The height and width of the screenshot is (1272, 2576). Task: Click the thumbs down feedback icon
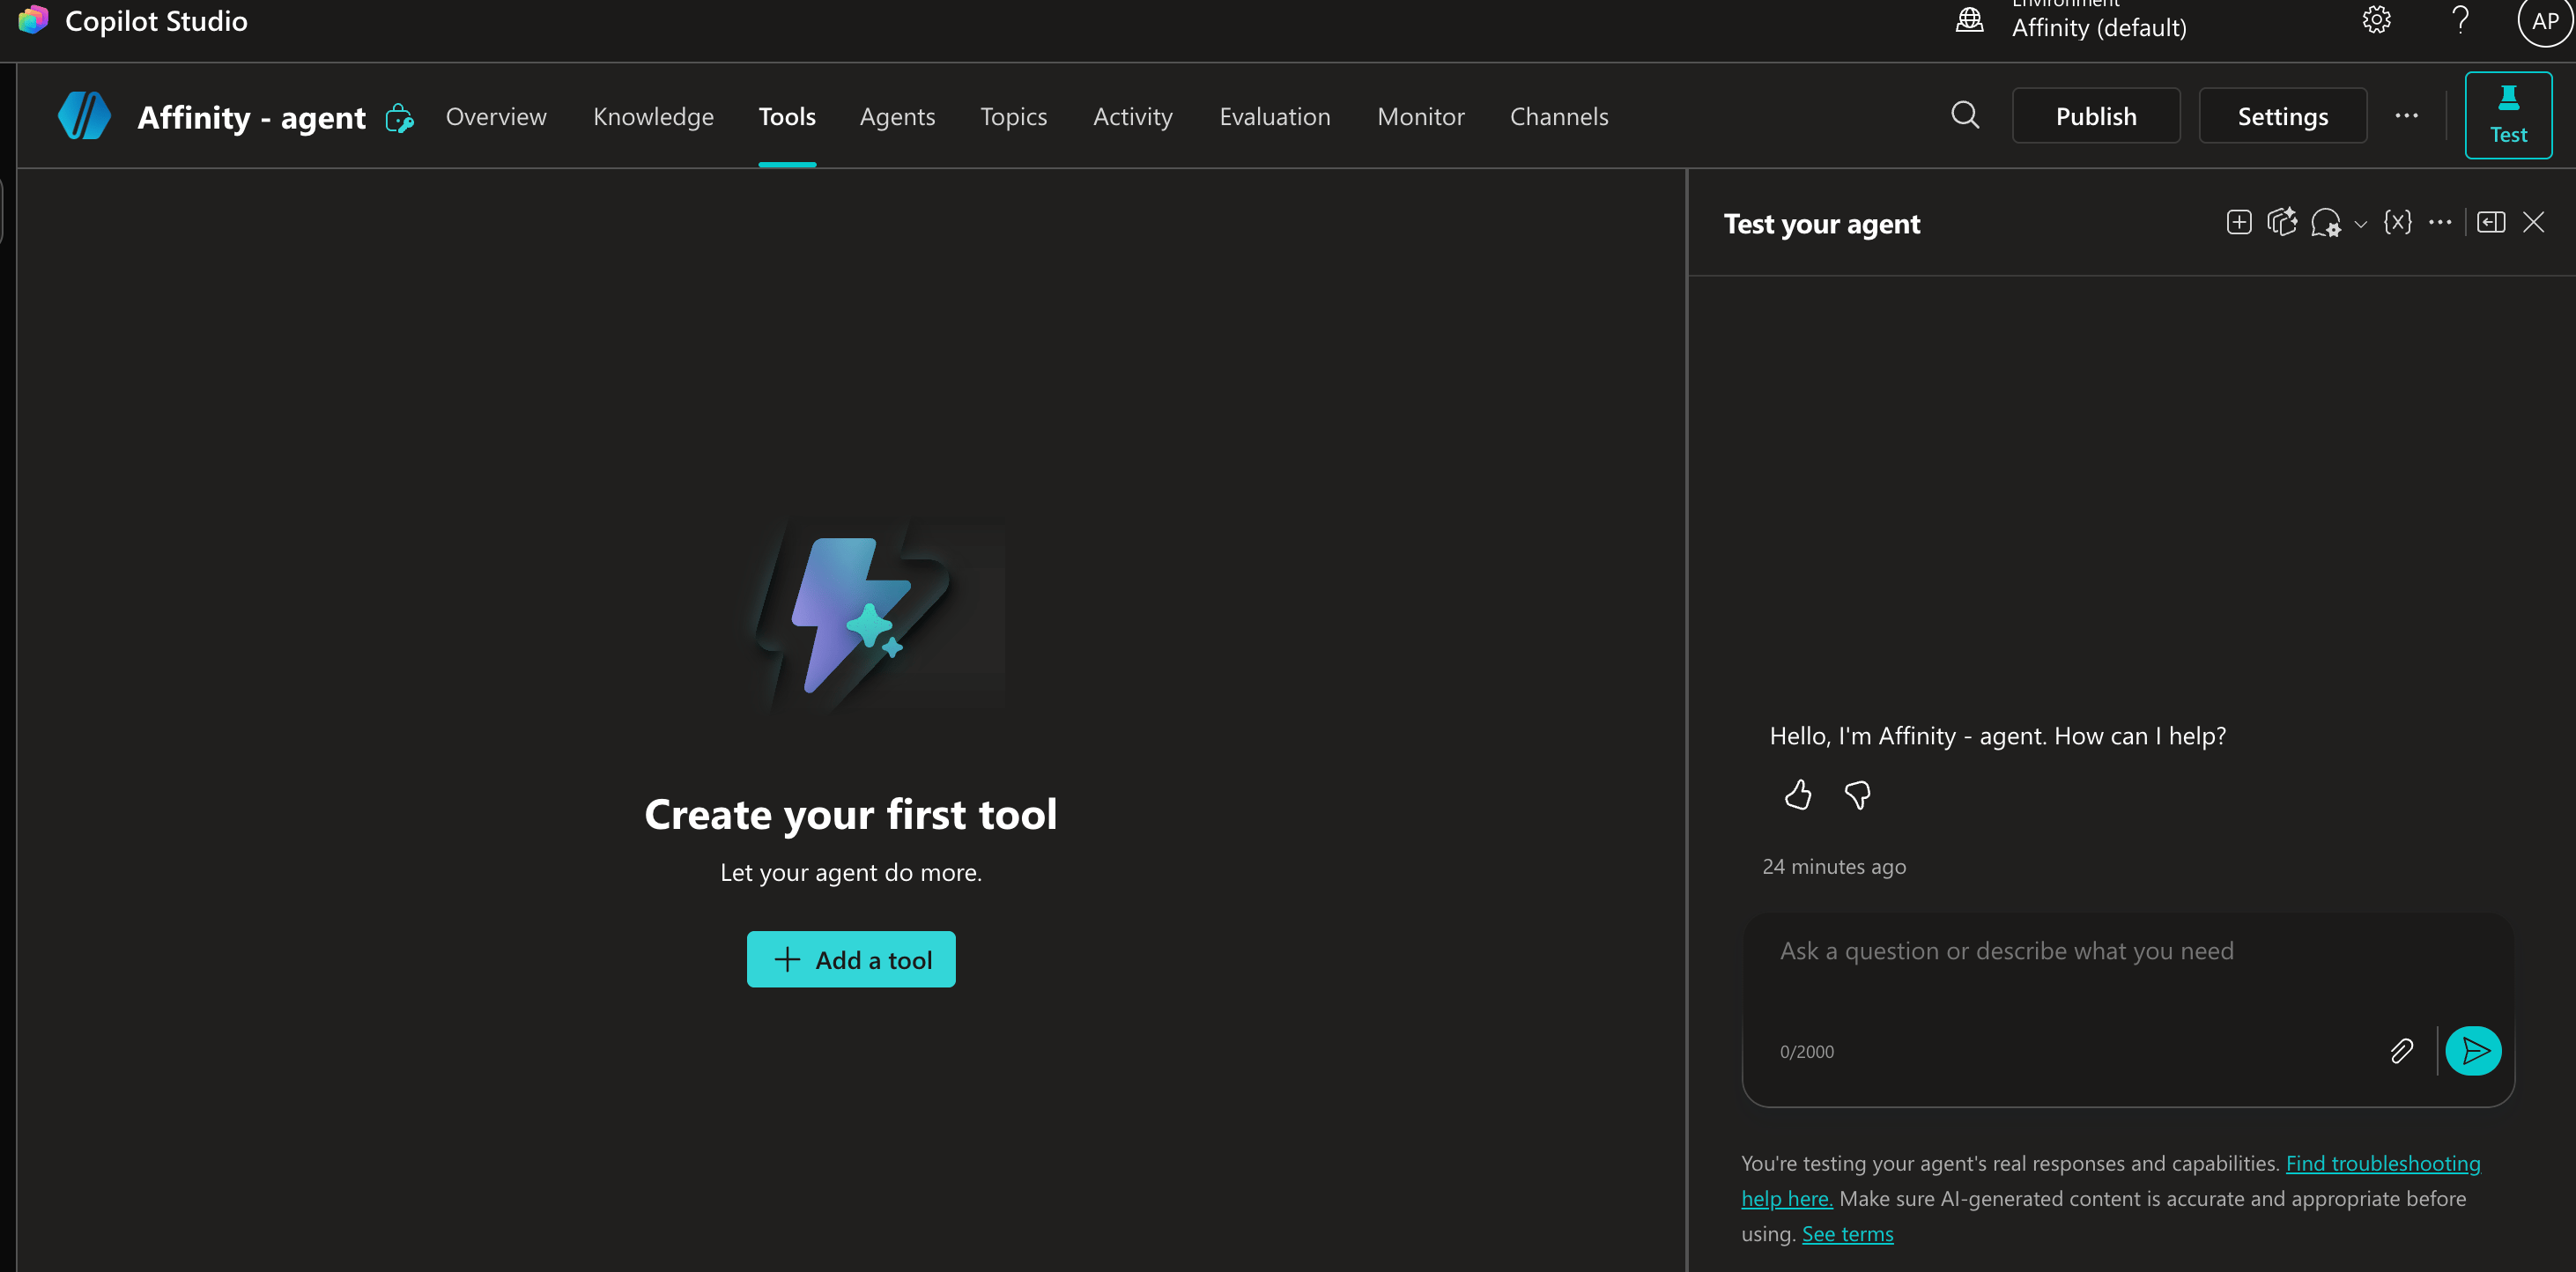[1857, 794]
